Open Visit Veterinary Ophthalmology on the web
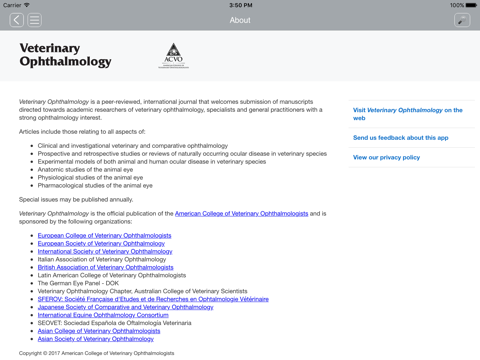 pyautogui.click(x=412, y=114)
